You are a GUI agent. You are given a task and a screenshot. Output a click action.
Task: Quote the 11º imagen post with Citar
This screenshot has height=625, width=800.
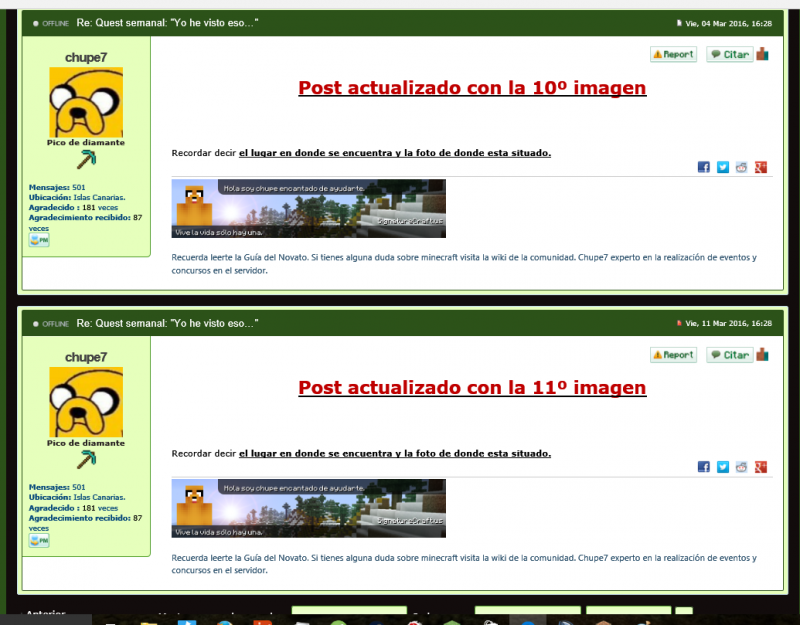point(730,355)
